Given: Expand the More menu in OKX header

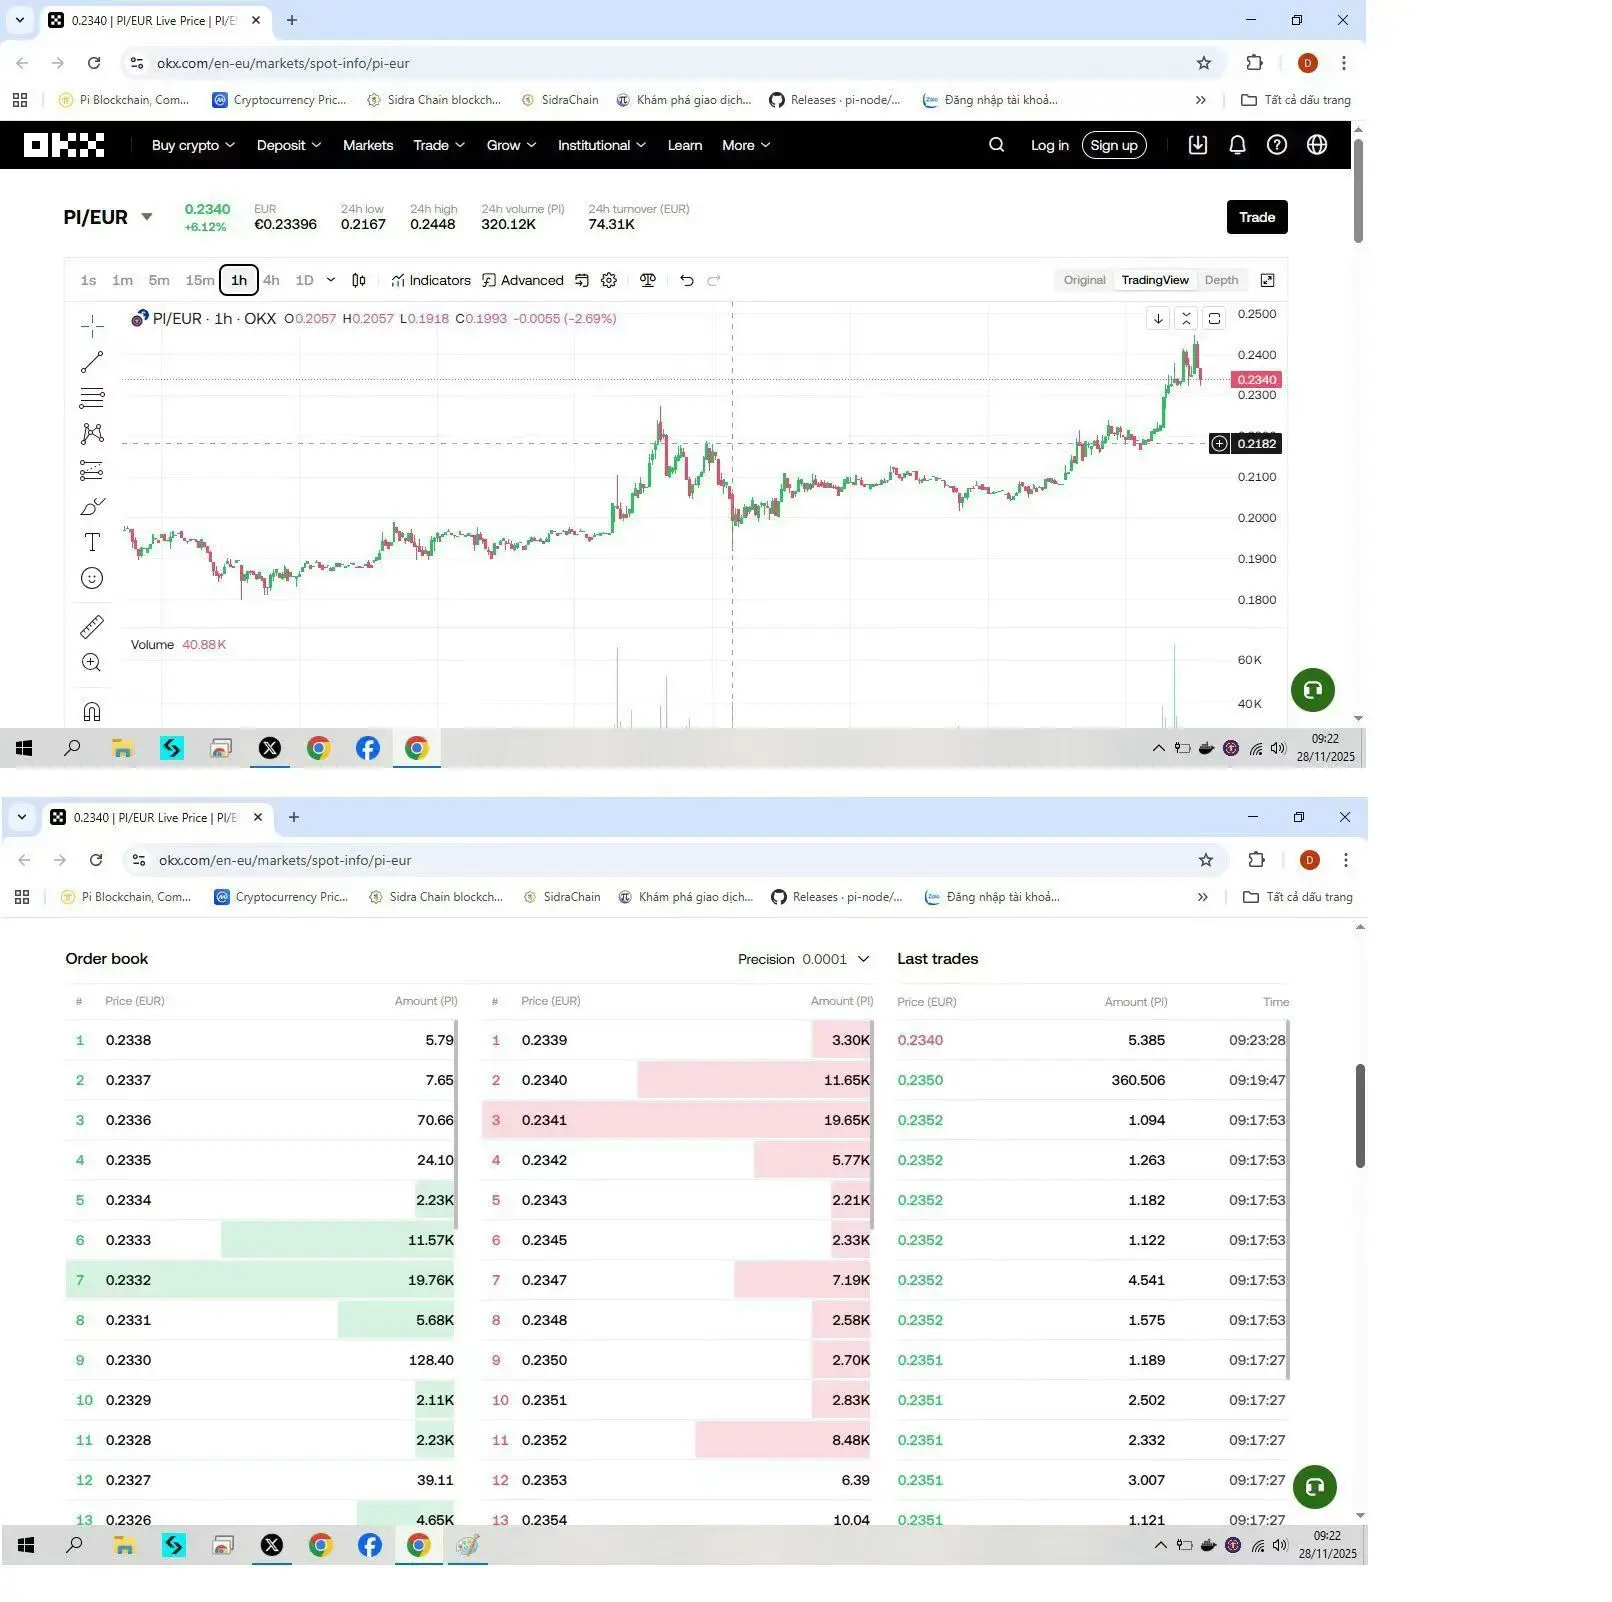Looking at the screenshot, I should tap(746, 146).
